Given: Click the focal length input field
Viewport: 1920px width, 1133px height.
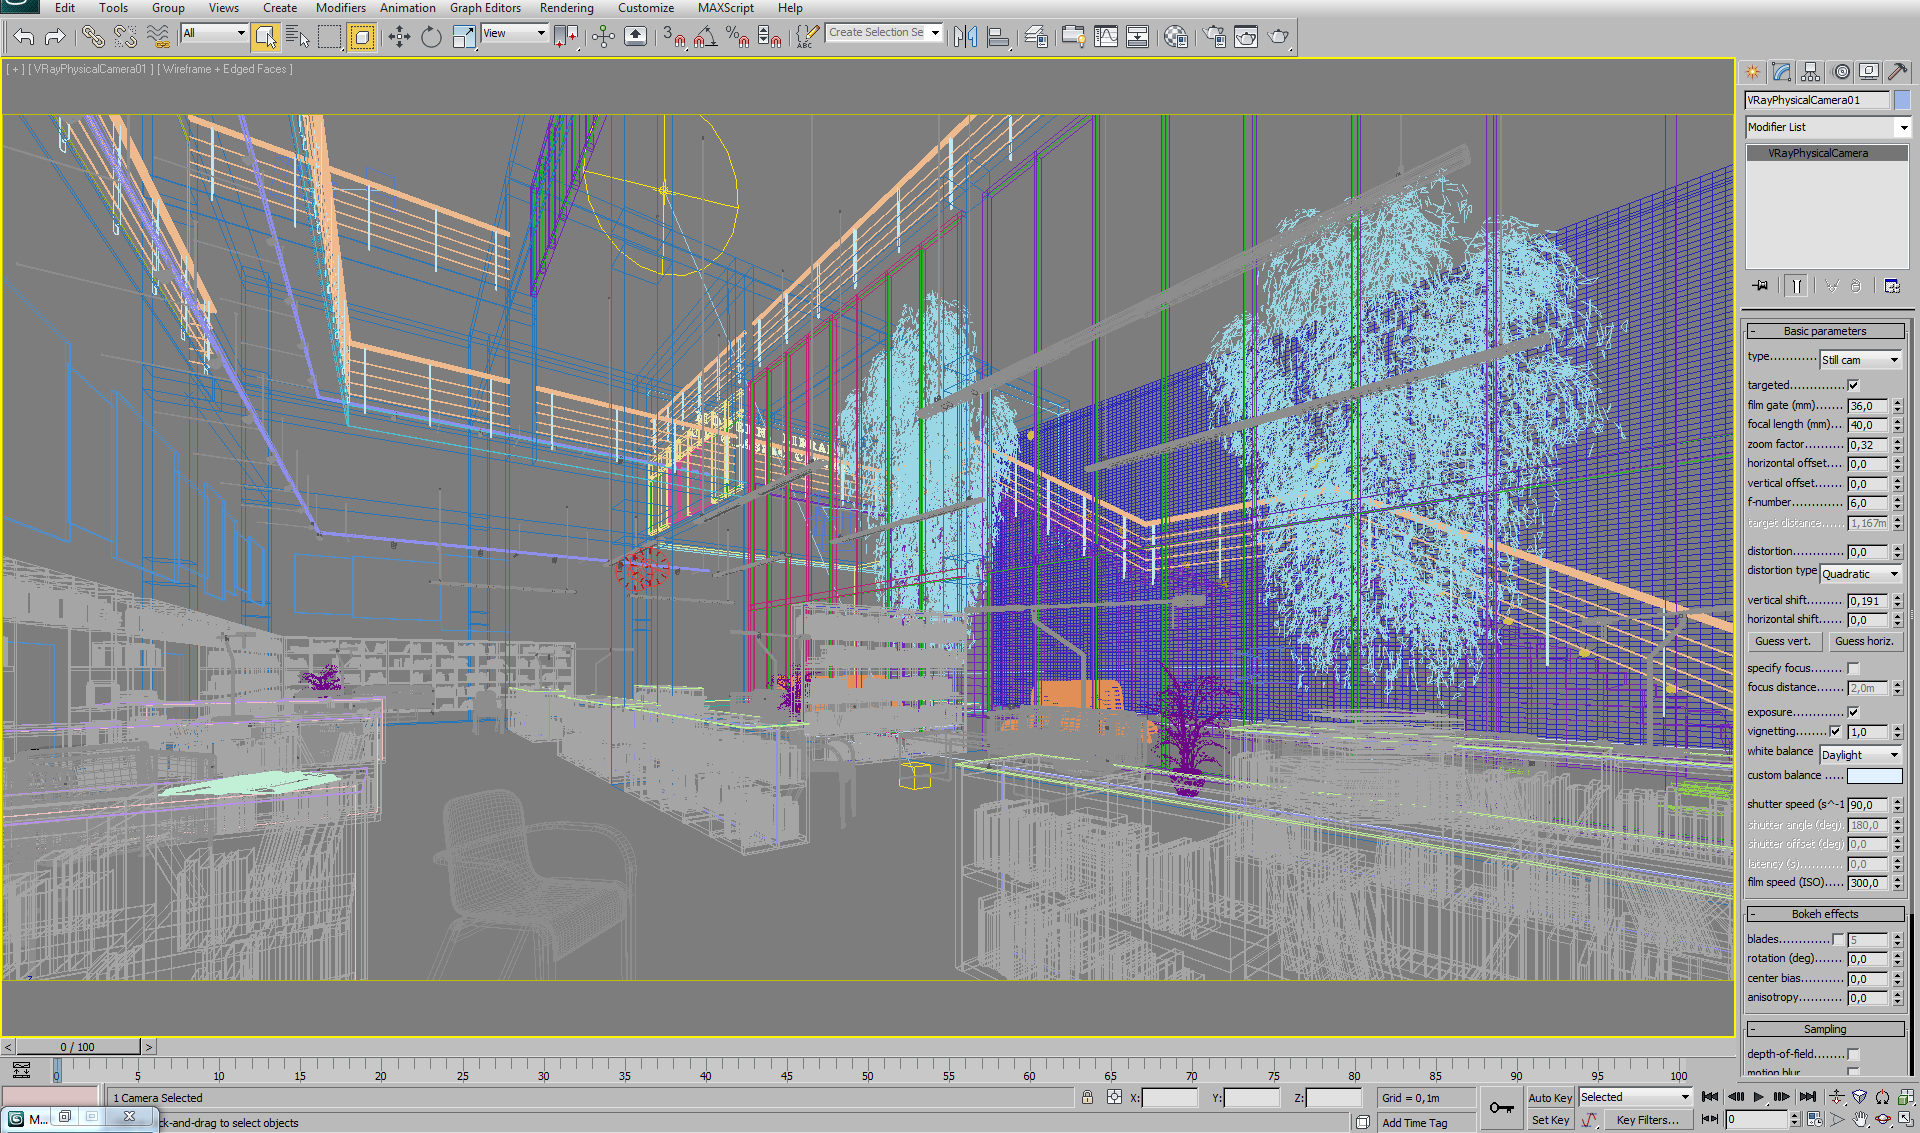Looking at the screenshot, I should click(x=1866, y=425).
